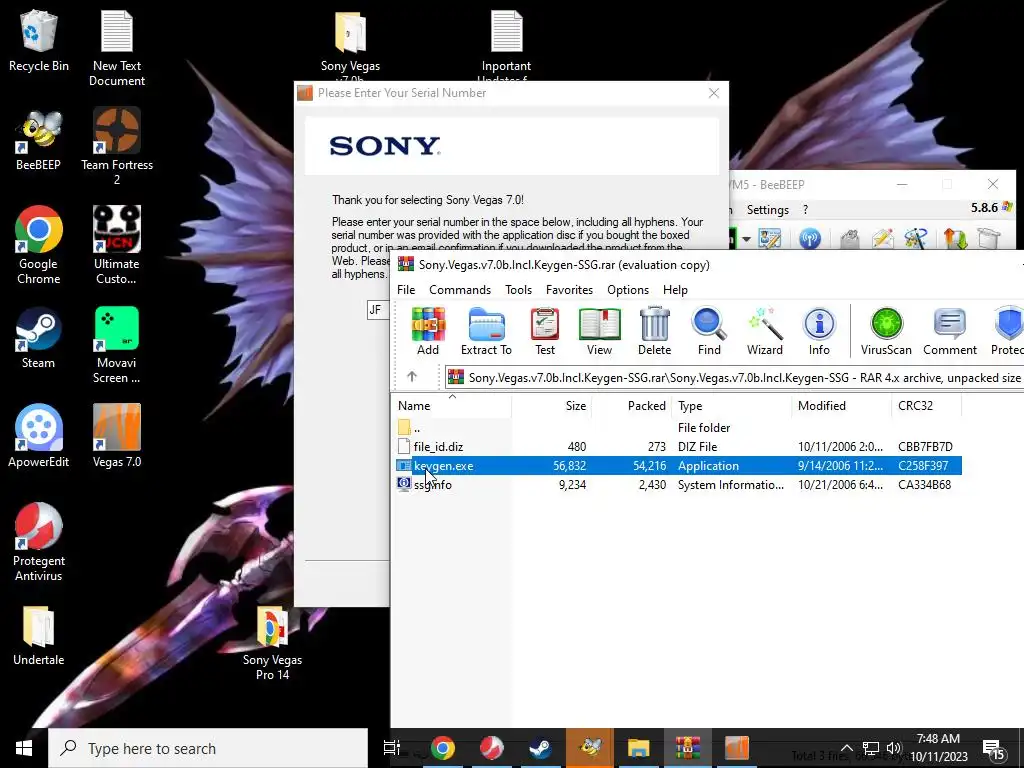Sort file list by Modified column

841,406
